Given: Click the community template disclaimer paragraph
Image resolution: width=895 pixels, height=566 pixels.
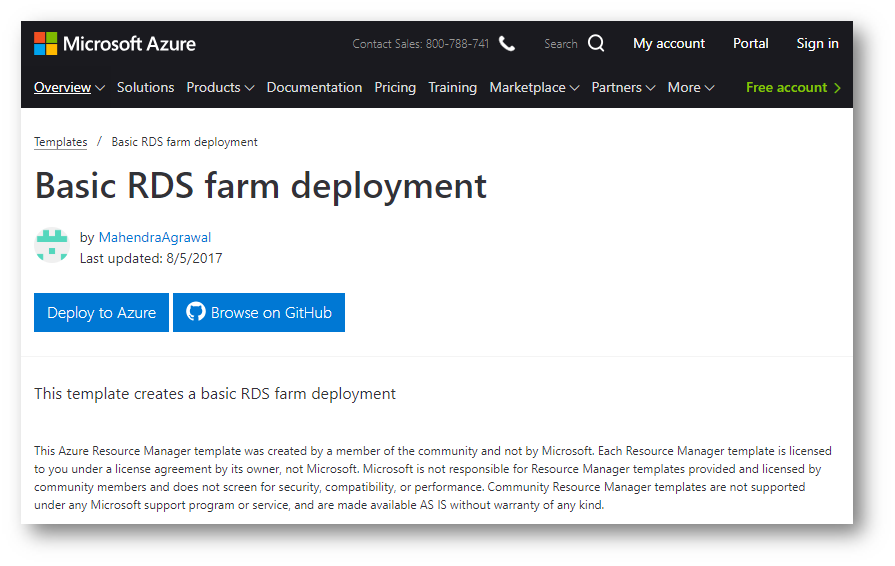Looking at the screenshot, I should click(433, 478).
